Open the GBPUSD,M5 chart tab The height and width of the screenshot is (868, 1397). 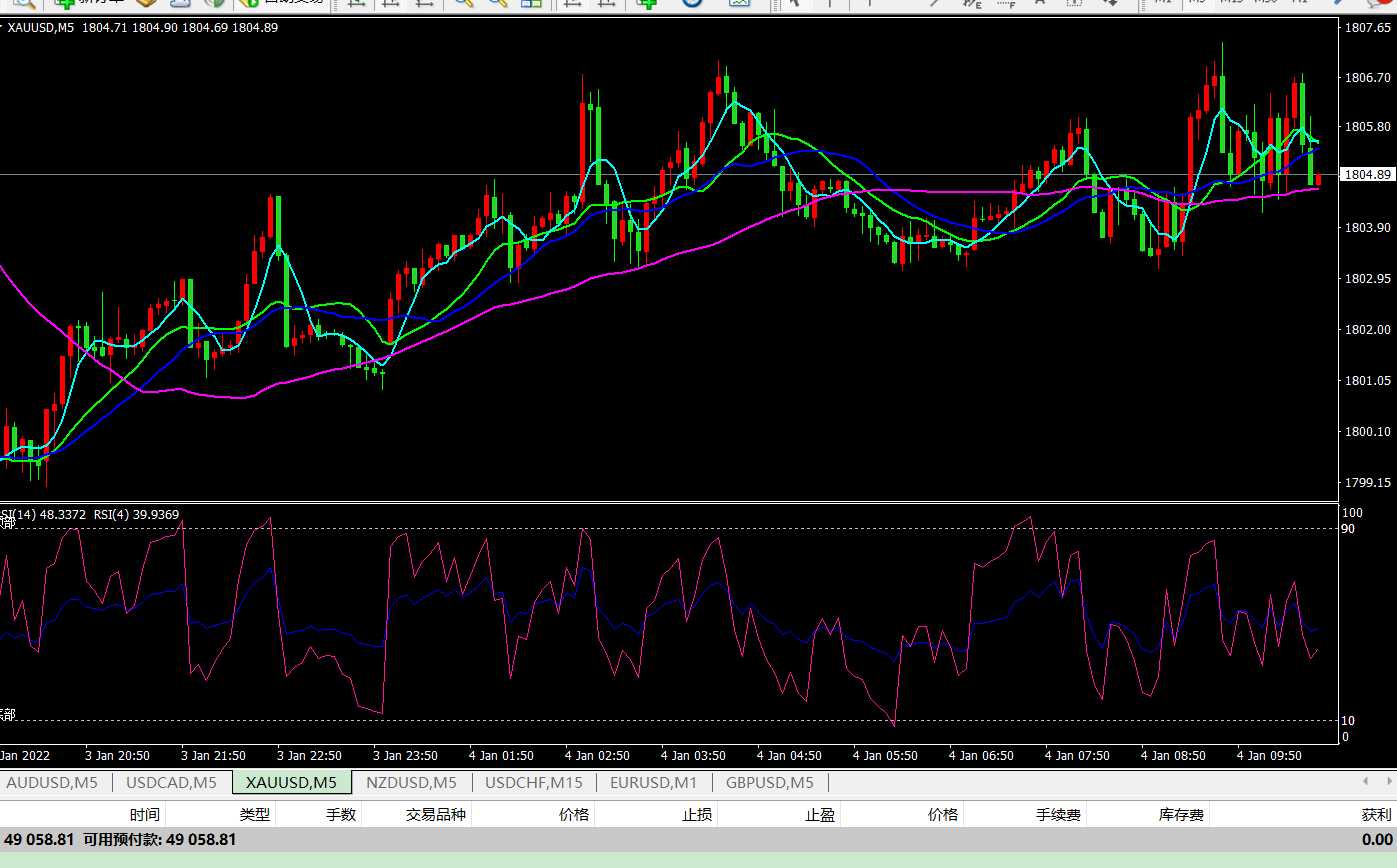point(770,782)
